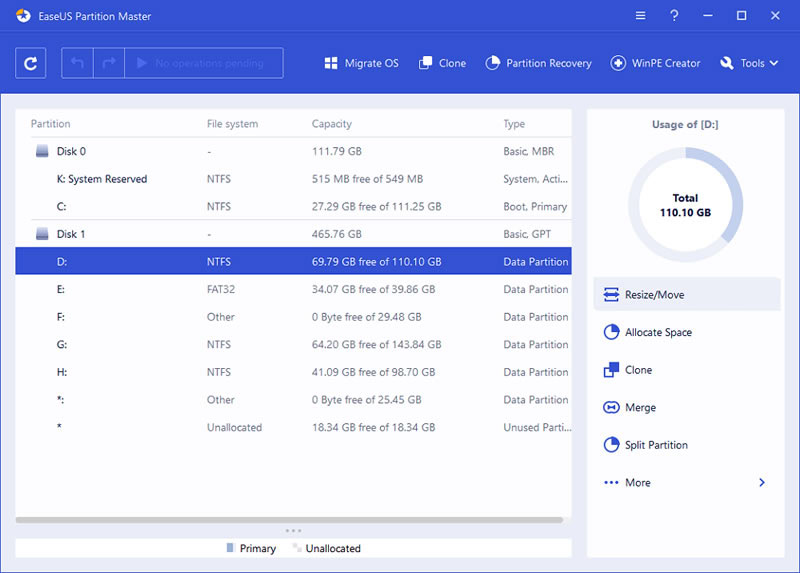Image resolution: width=800 pixels, height=573 pixels.
Task: Click the WinPE Creator plus icon
Action: pos(618,63)
